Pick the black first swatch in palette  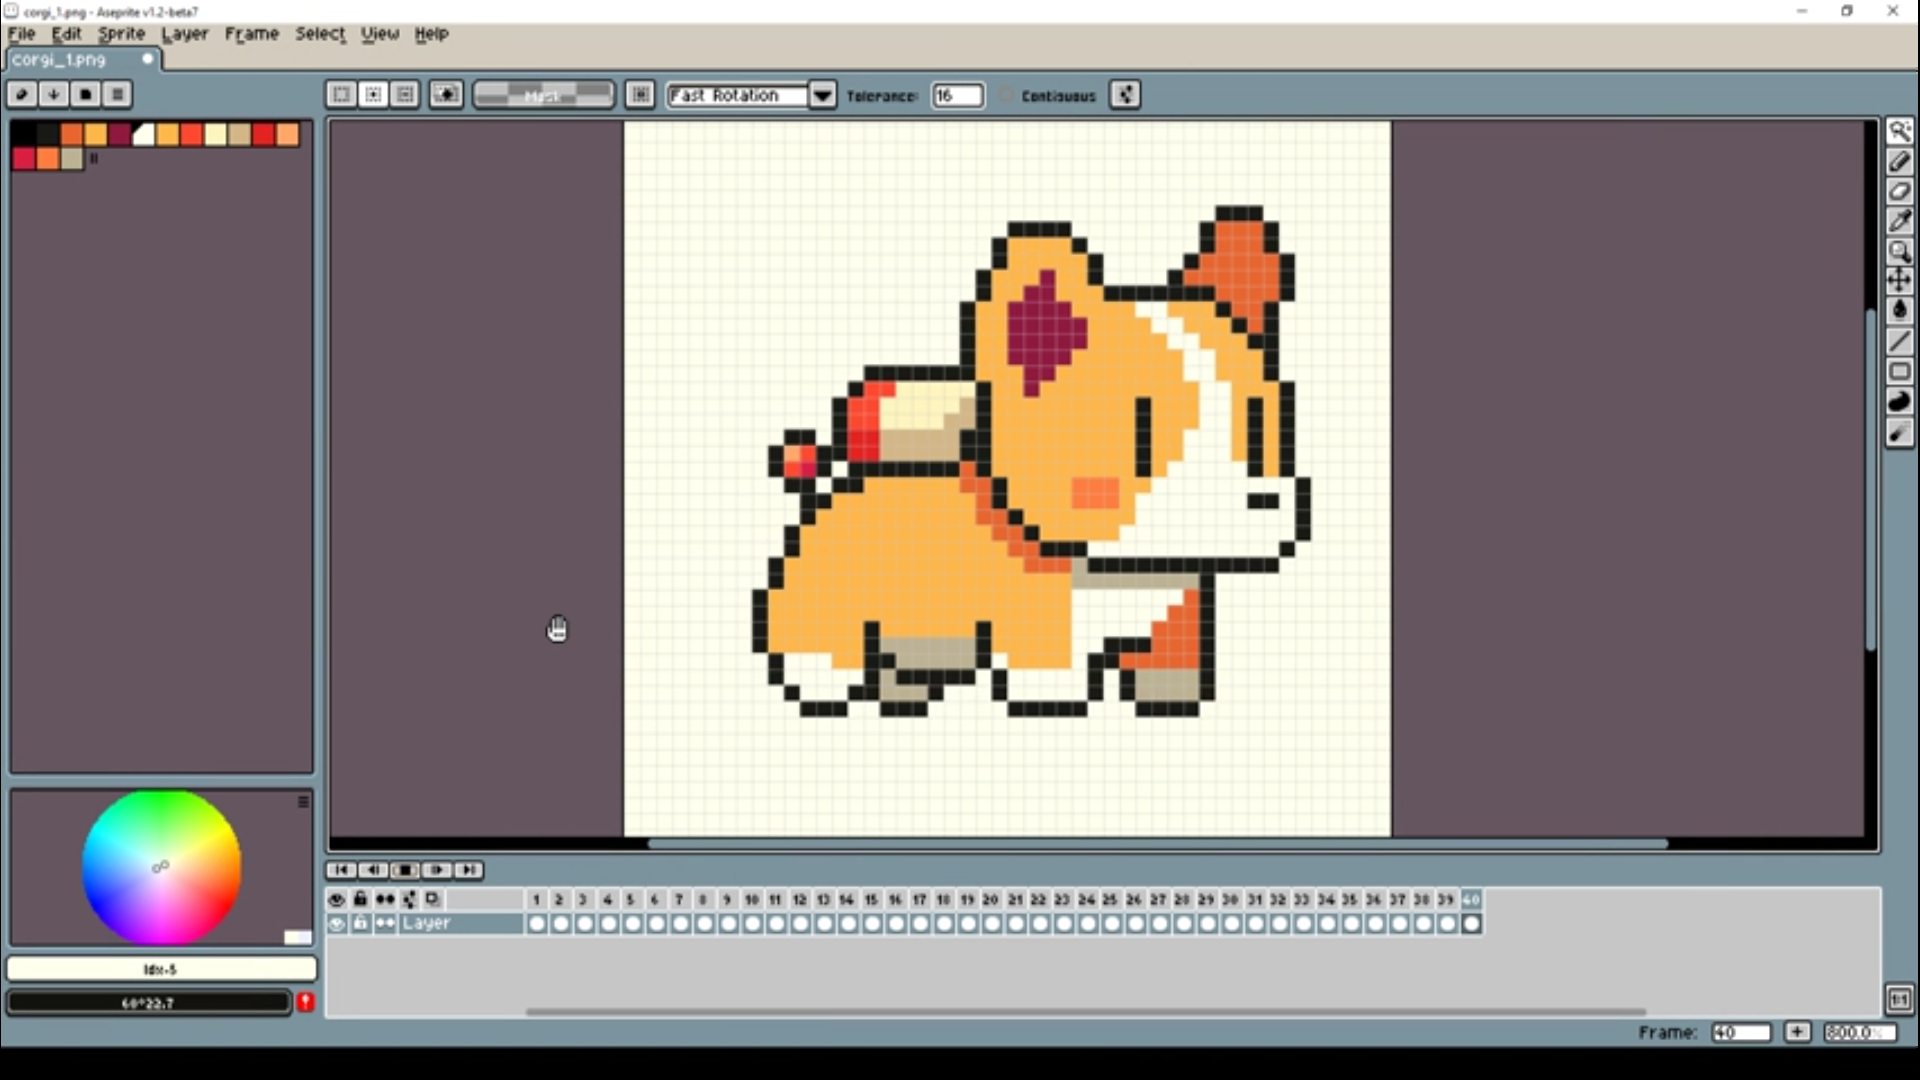[x=23, y=134]
